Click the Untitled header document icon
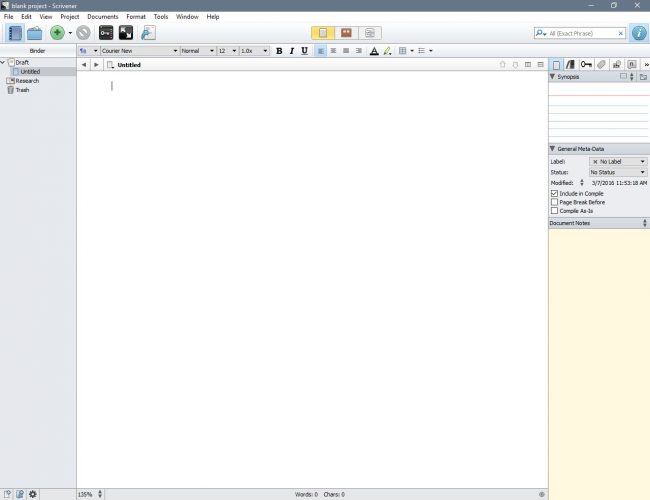Image resolution: width=650 pixels, height=500 pixels. 110,65
